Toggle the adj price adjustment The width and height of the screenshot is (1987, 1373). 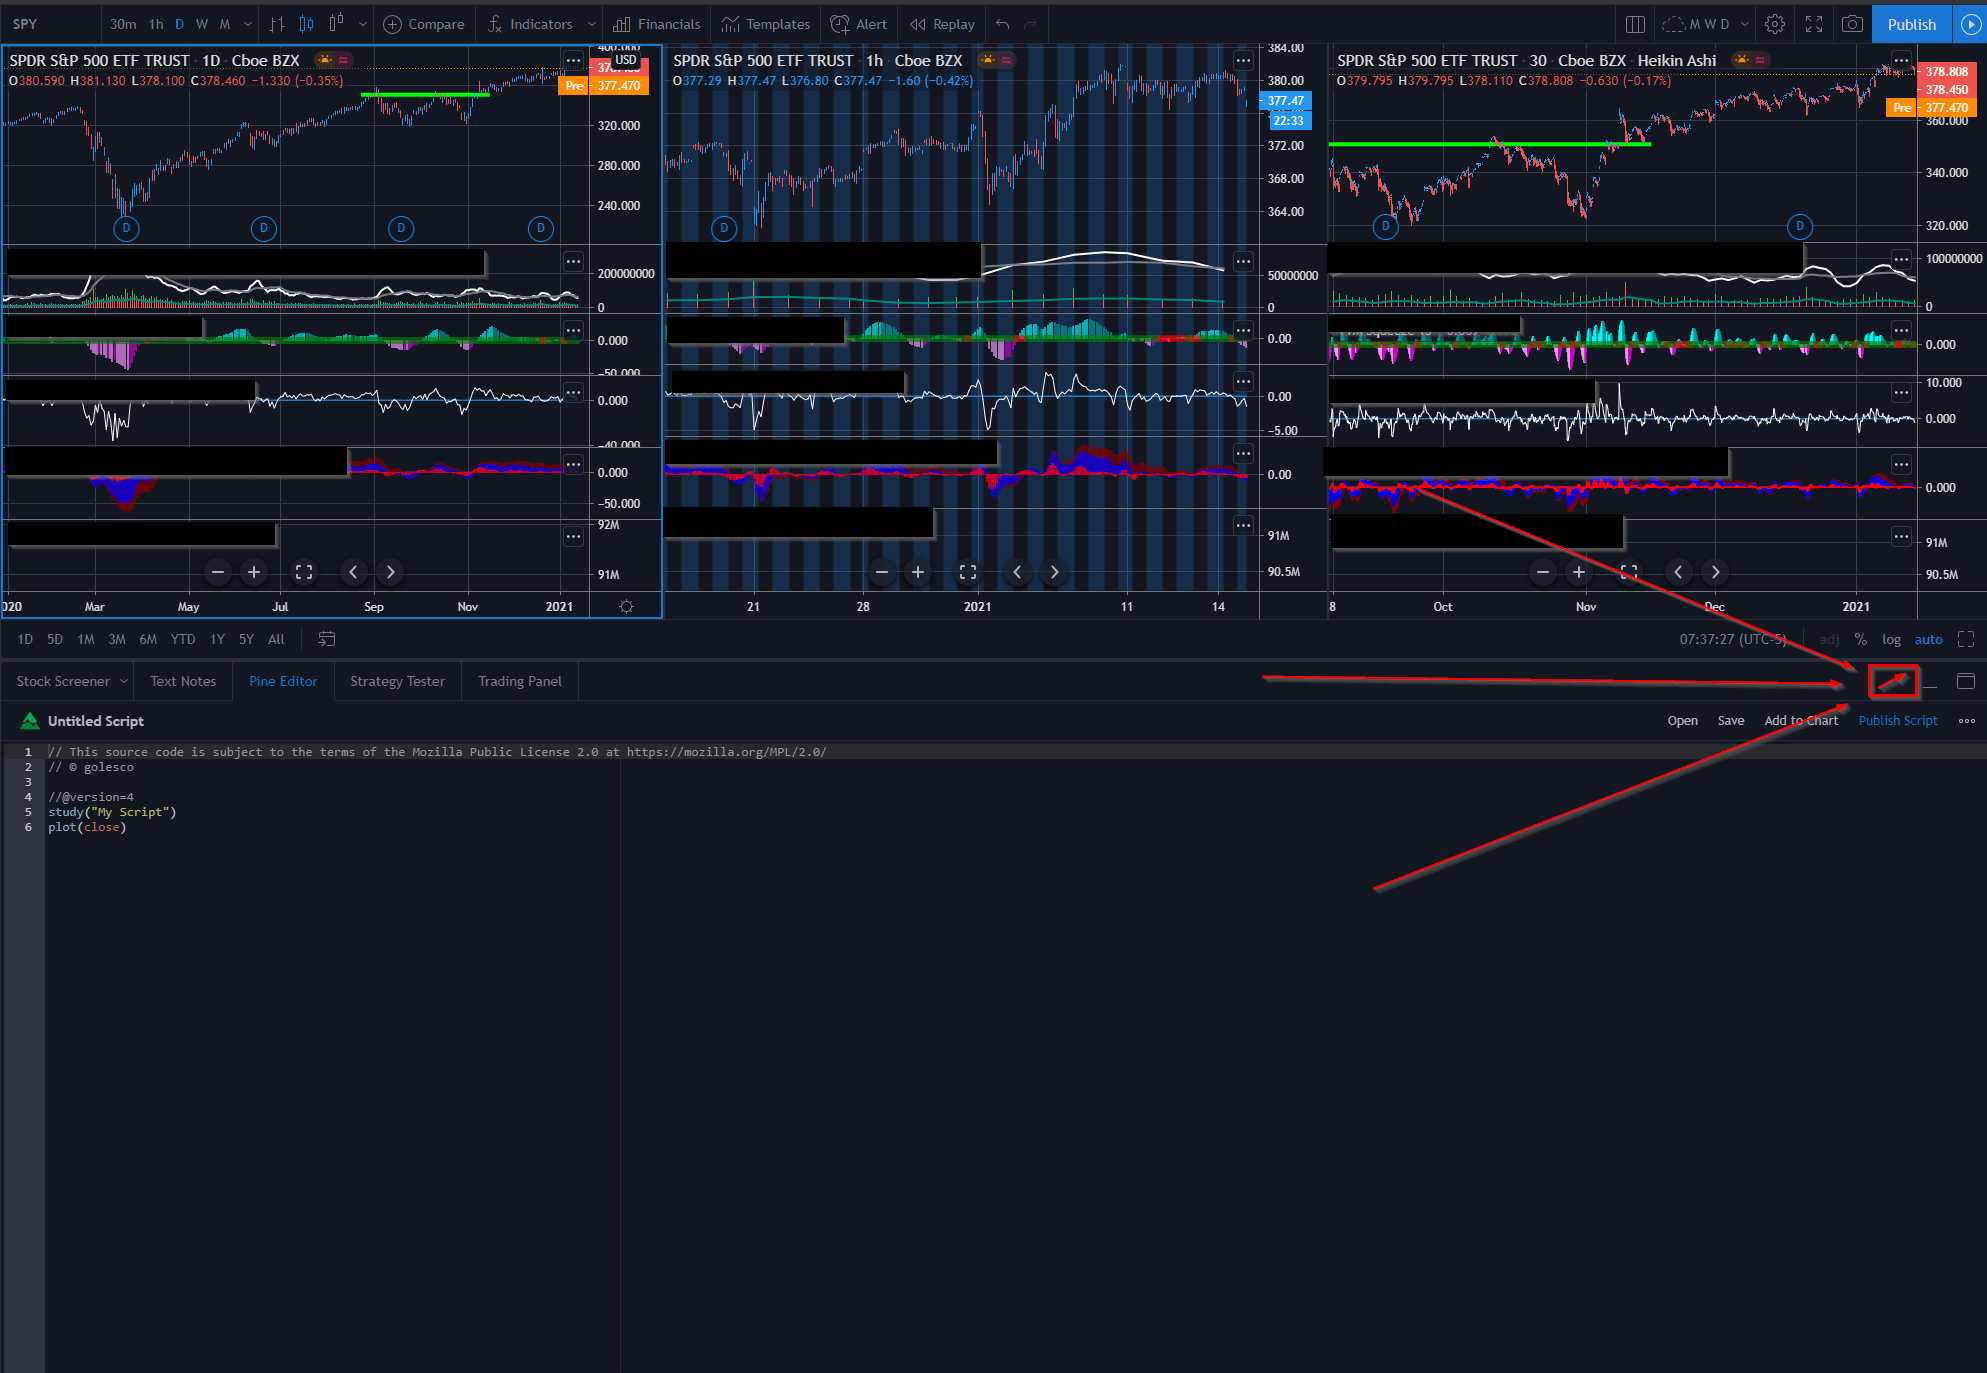1829,639
